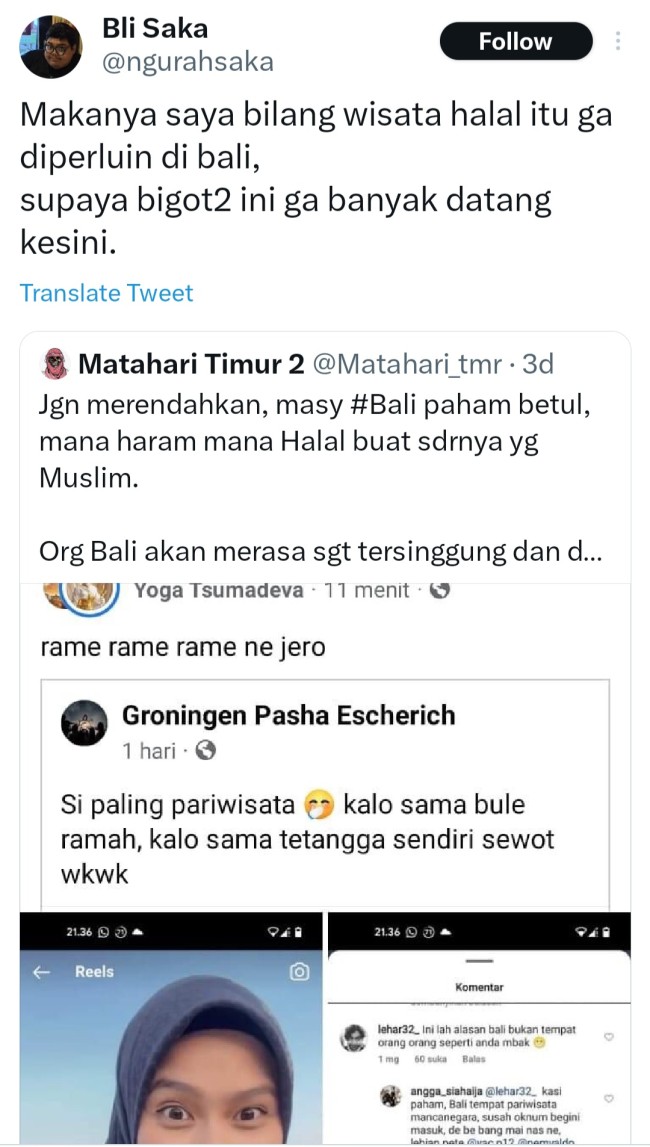Like angga_siahaija's comment using the heart

pyautogui.click(x=608, y=1096)
